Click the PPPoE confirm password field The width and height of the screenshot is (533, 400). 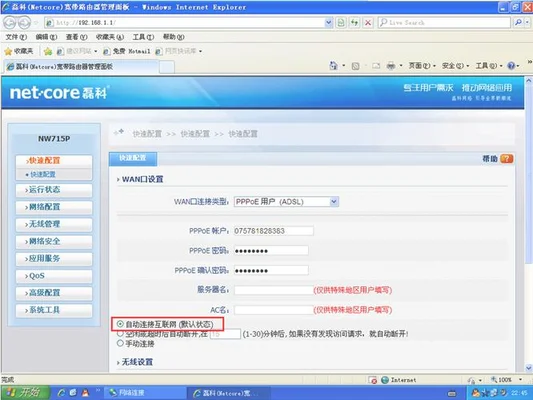(271, 271)
